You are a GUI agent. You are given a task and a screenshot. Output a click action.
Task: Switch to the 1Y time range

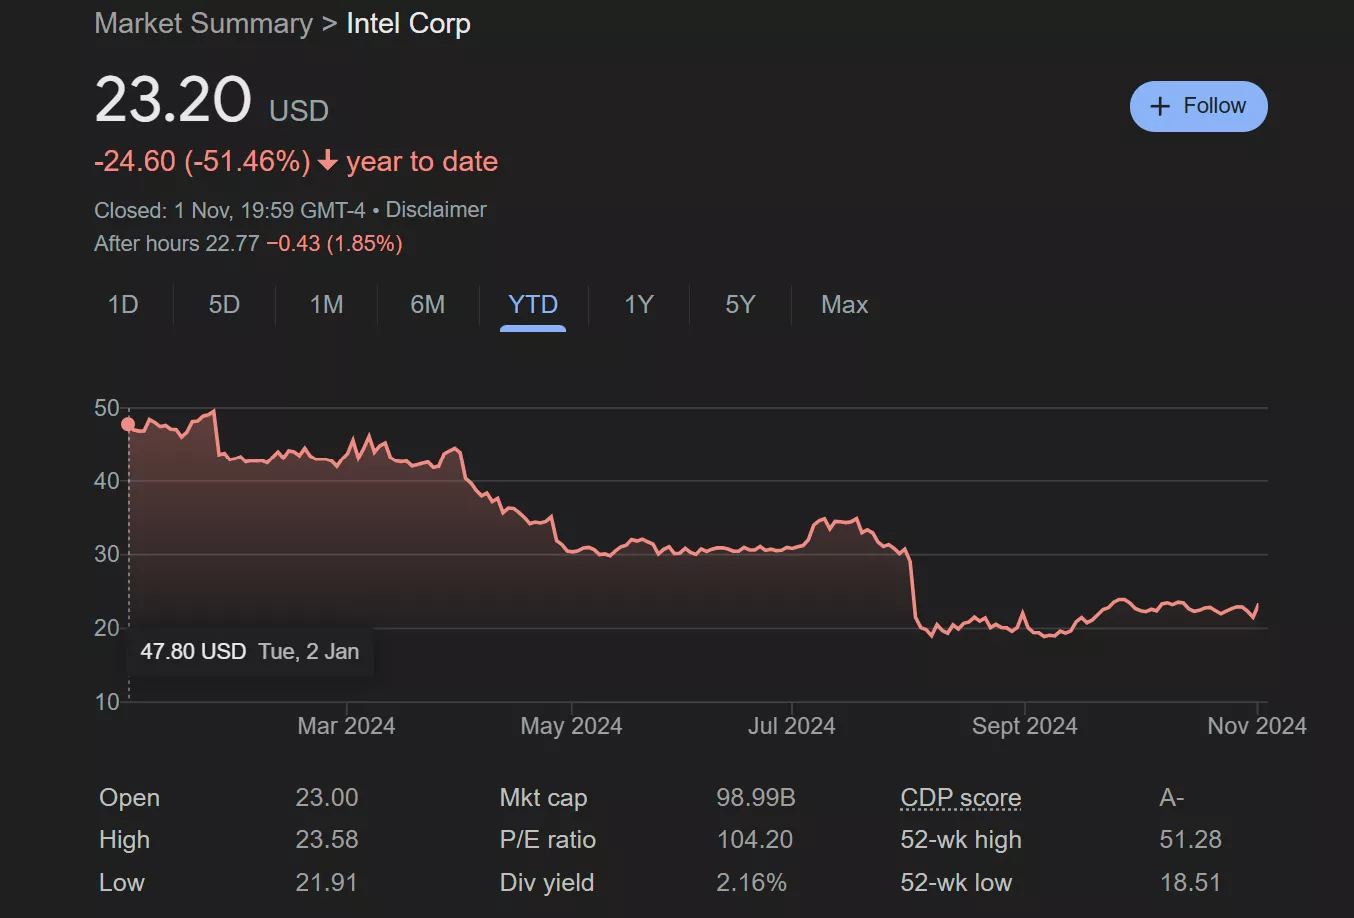(639, 305)
